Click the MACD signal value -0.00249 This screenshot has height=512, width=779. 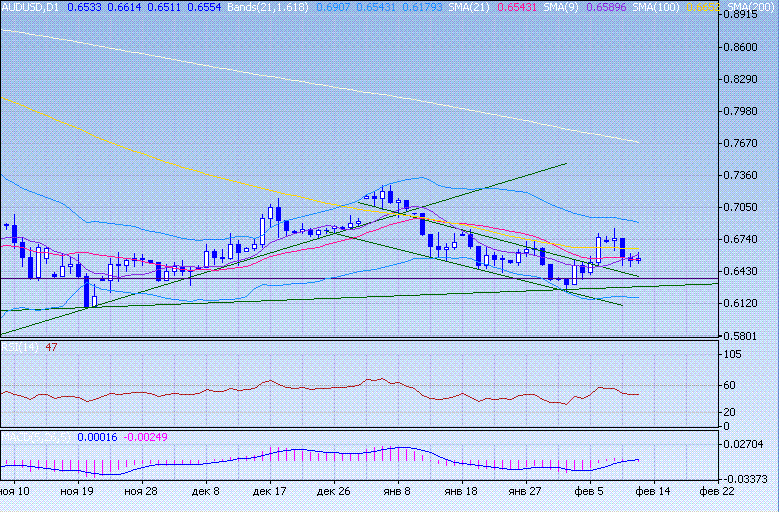[x=145, y=437]
